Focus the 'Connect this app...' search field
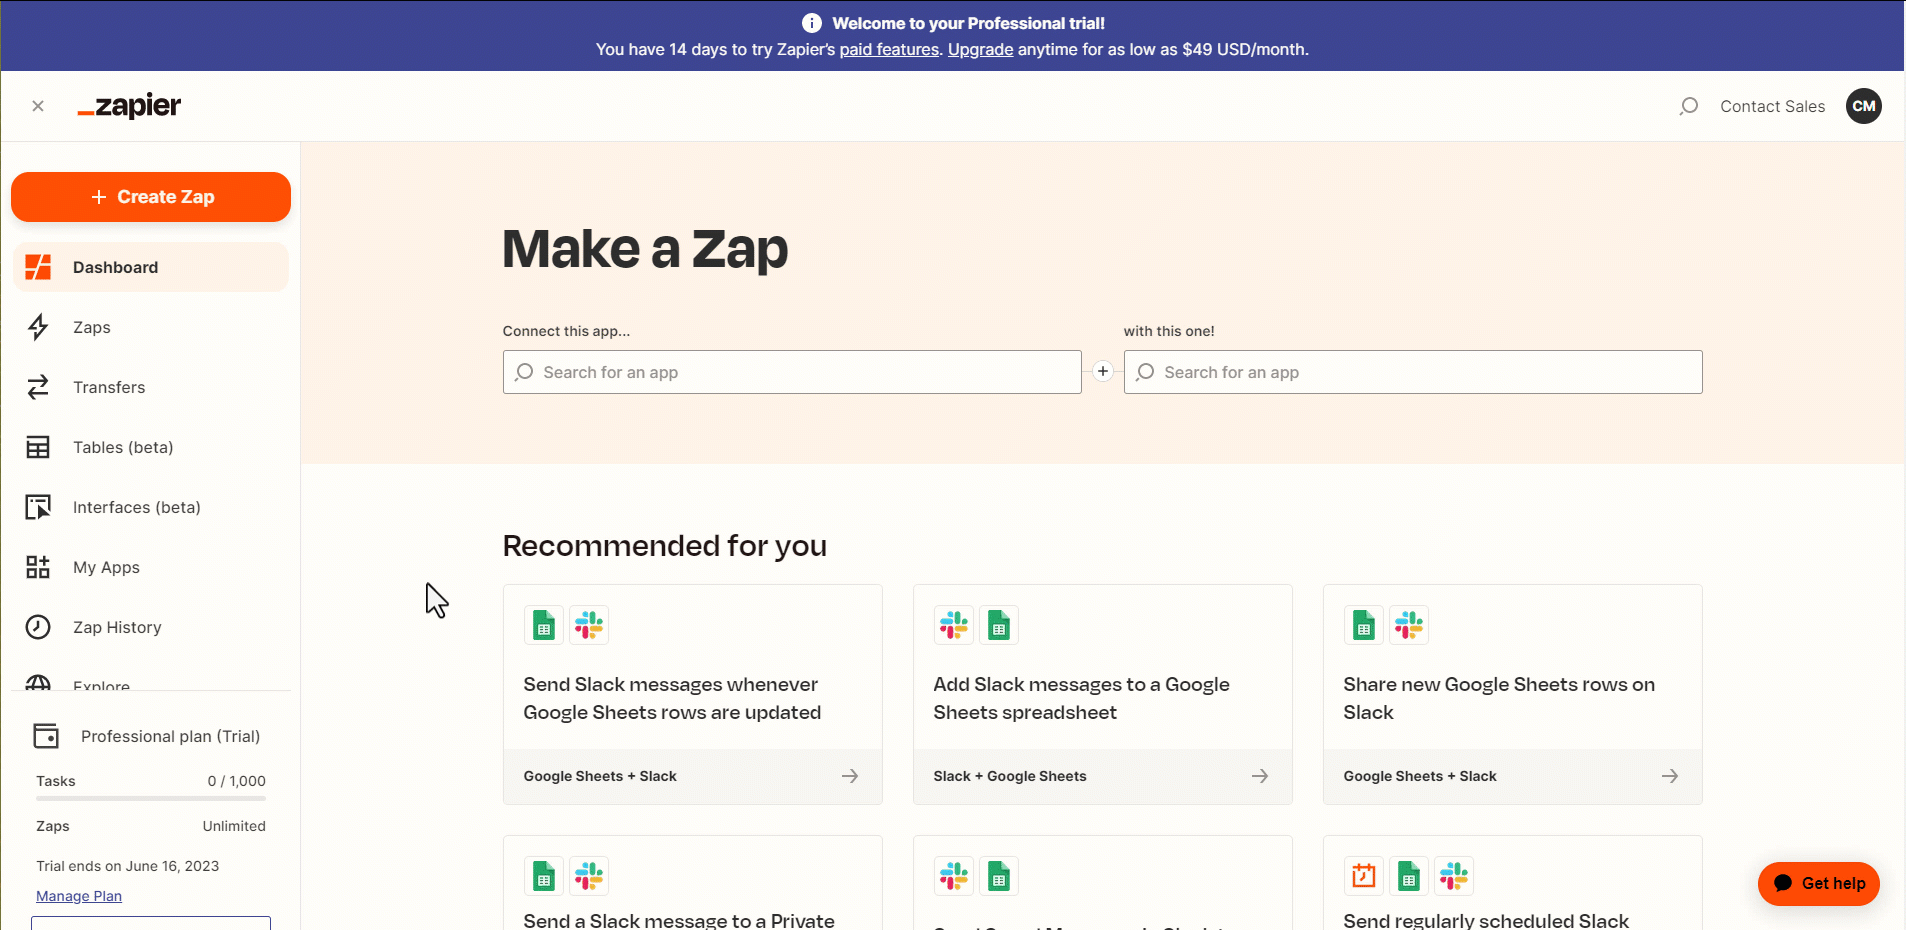Image resolution: width=1906 pixels, height=930 pixels. click(x=792, y=372)
